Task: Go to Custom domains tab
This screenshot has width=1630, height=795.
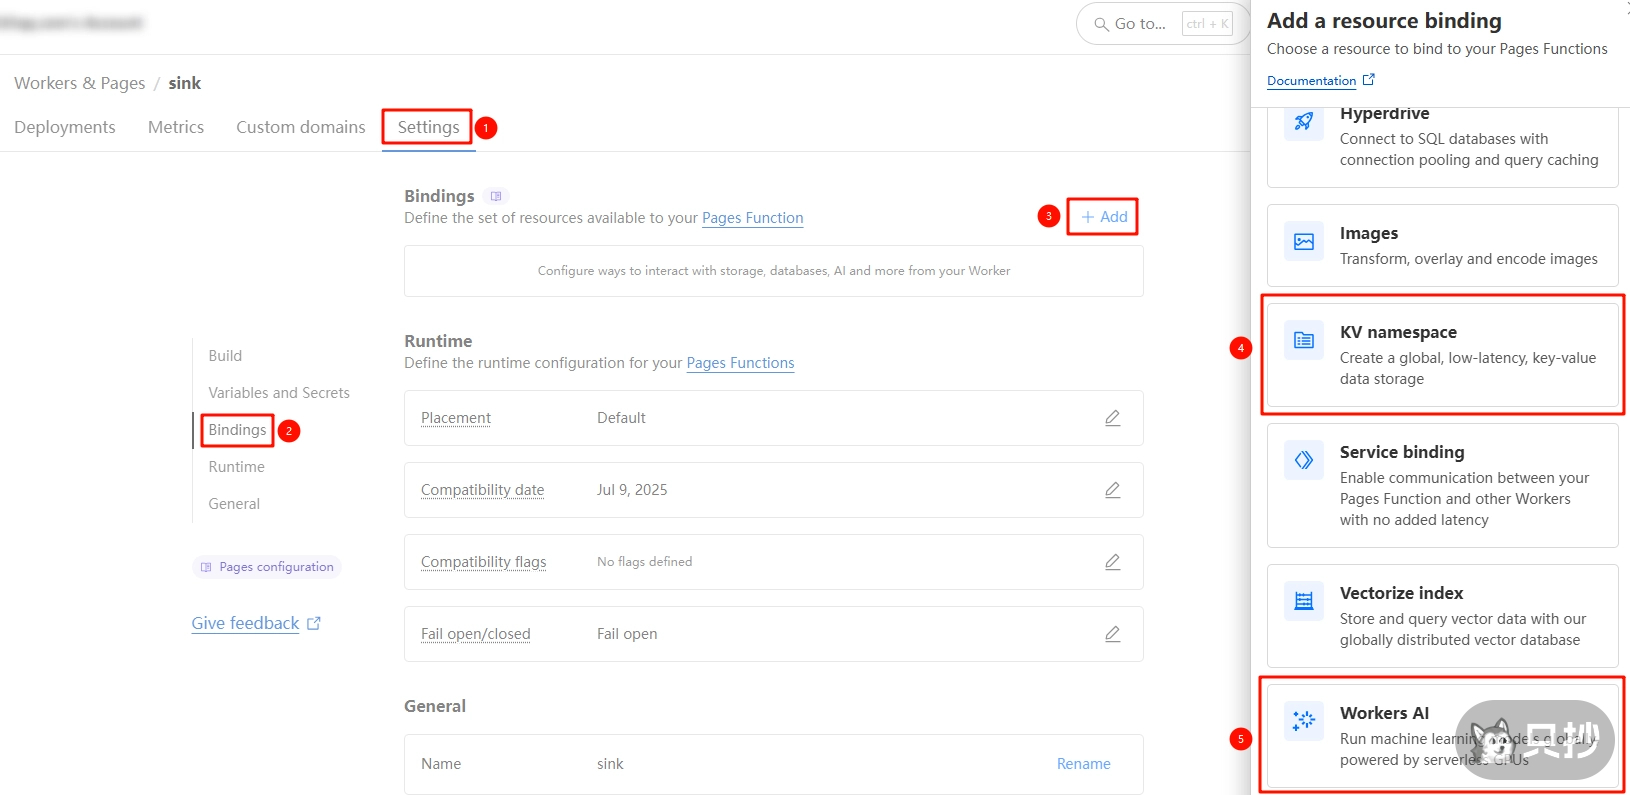Action: pos(301,127)
